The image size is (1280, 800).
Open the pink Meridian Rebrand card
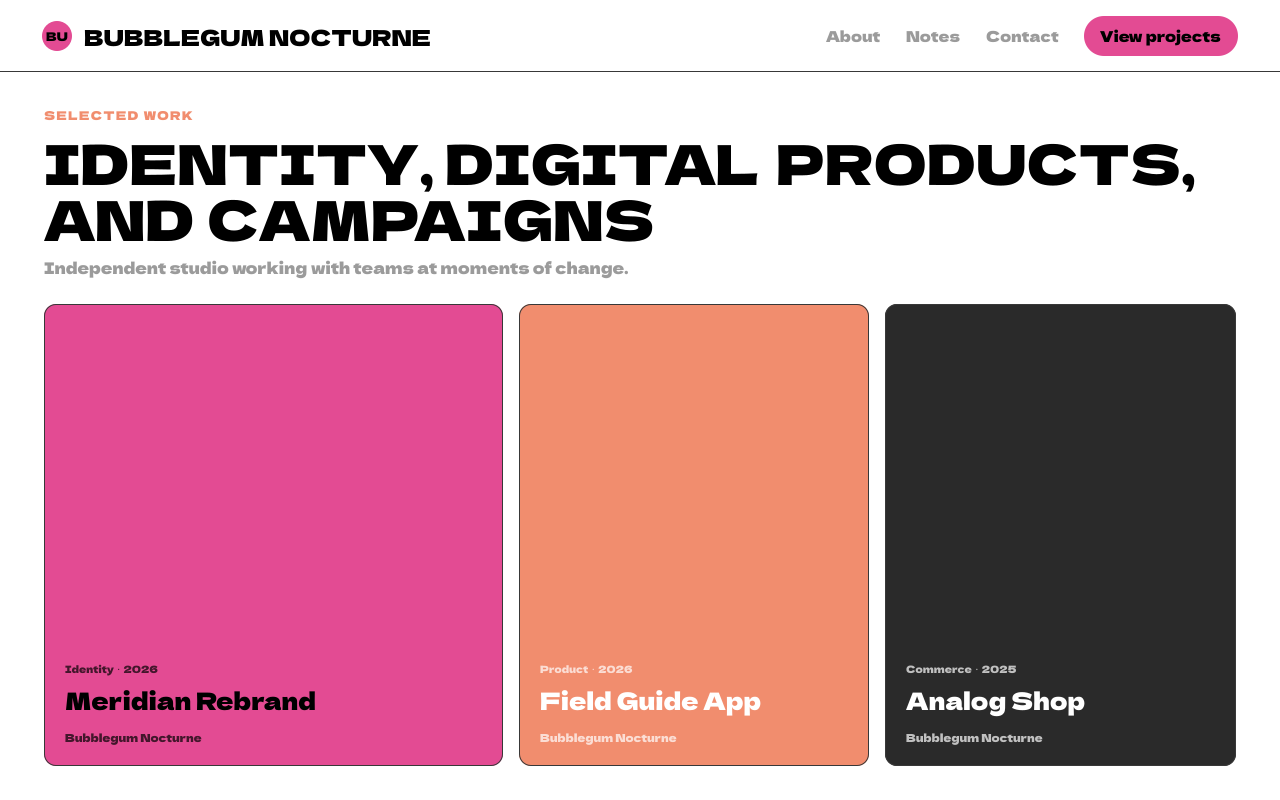click(273, 535)
